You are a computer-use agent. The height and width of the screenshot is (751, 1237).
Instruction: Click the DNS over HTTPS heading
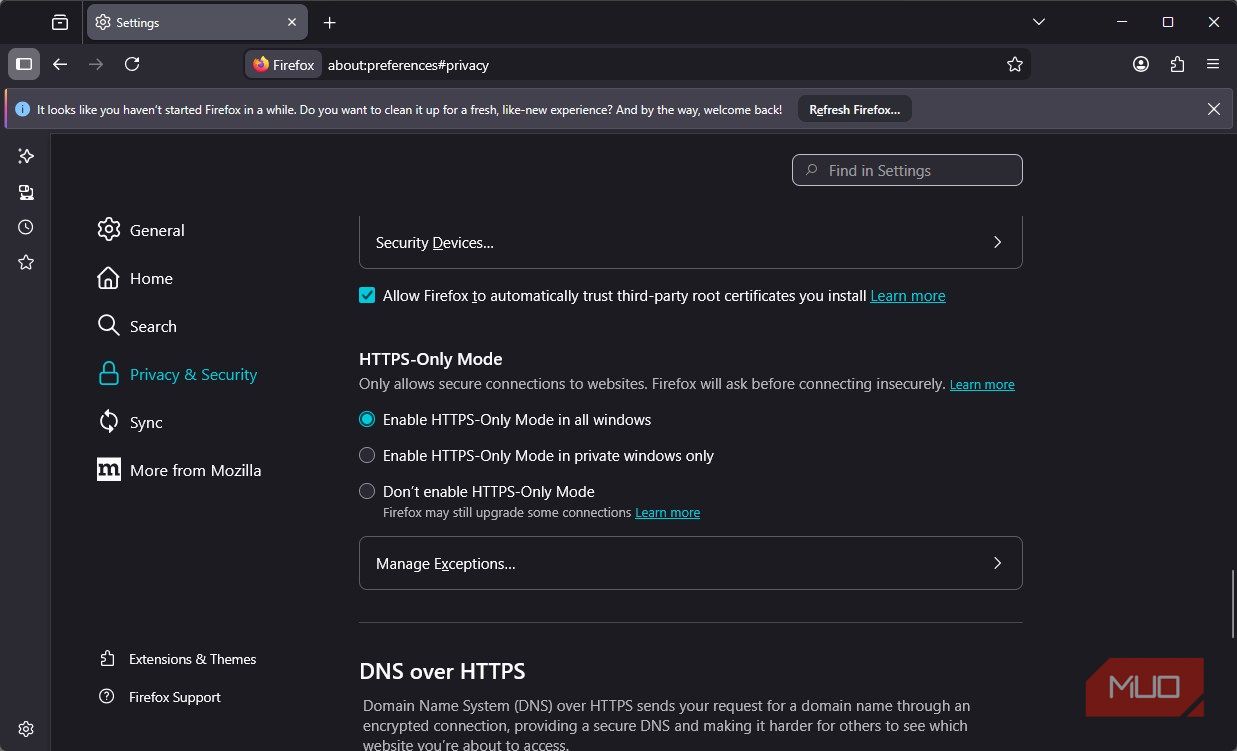442,671
